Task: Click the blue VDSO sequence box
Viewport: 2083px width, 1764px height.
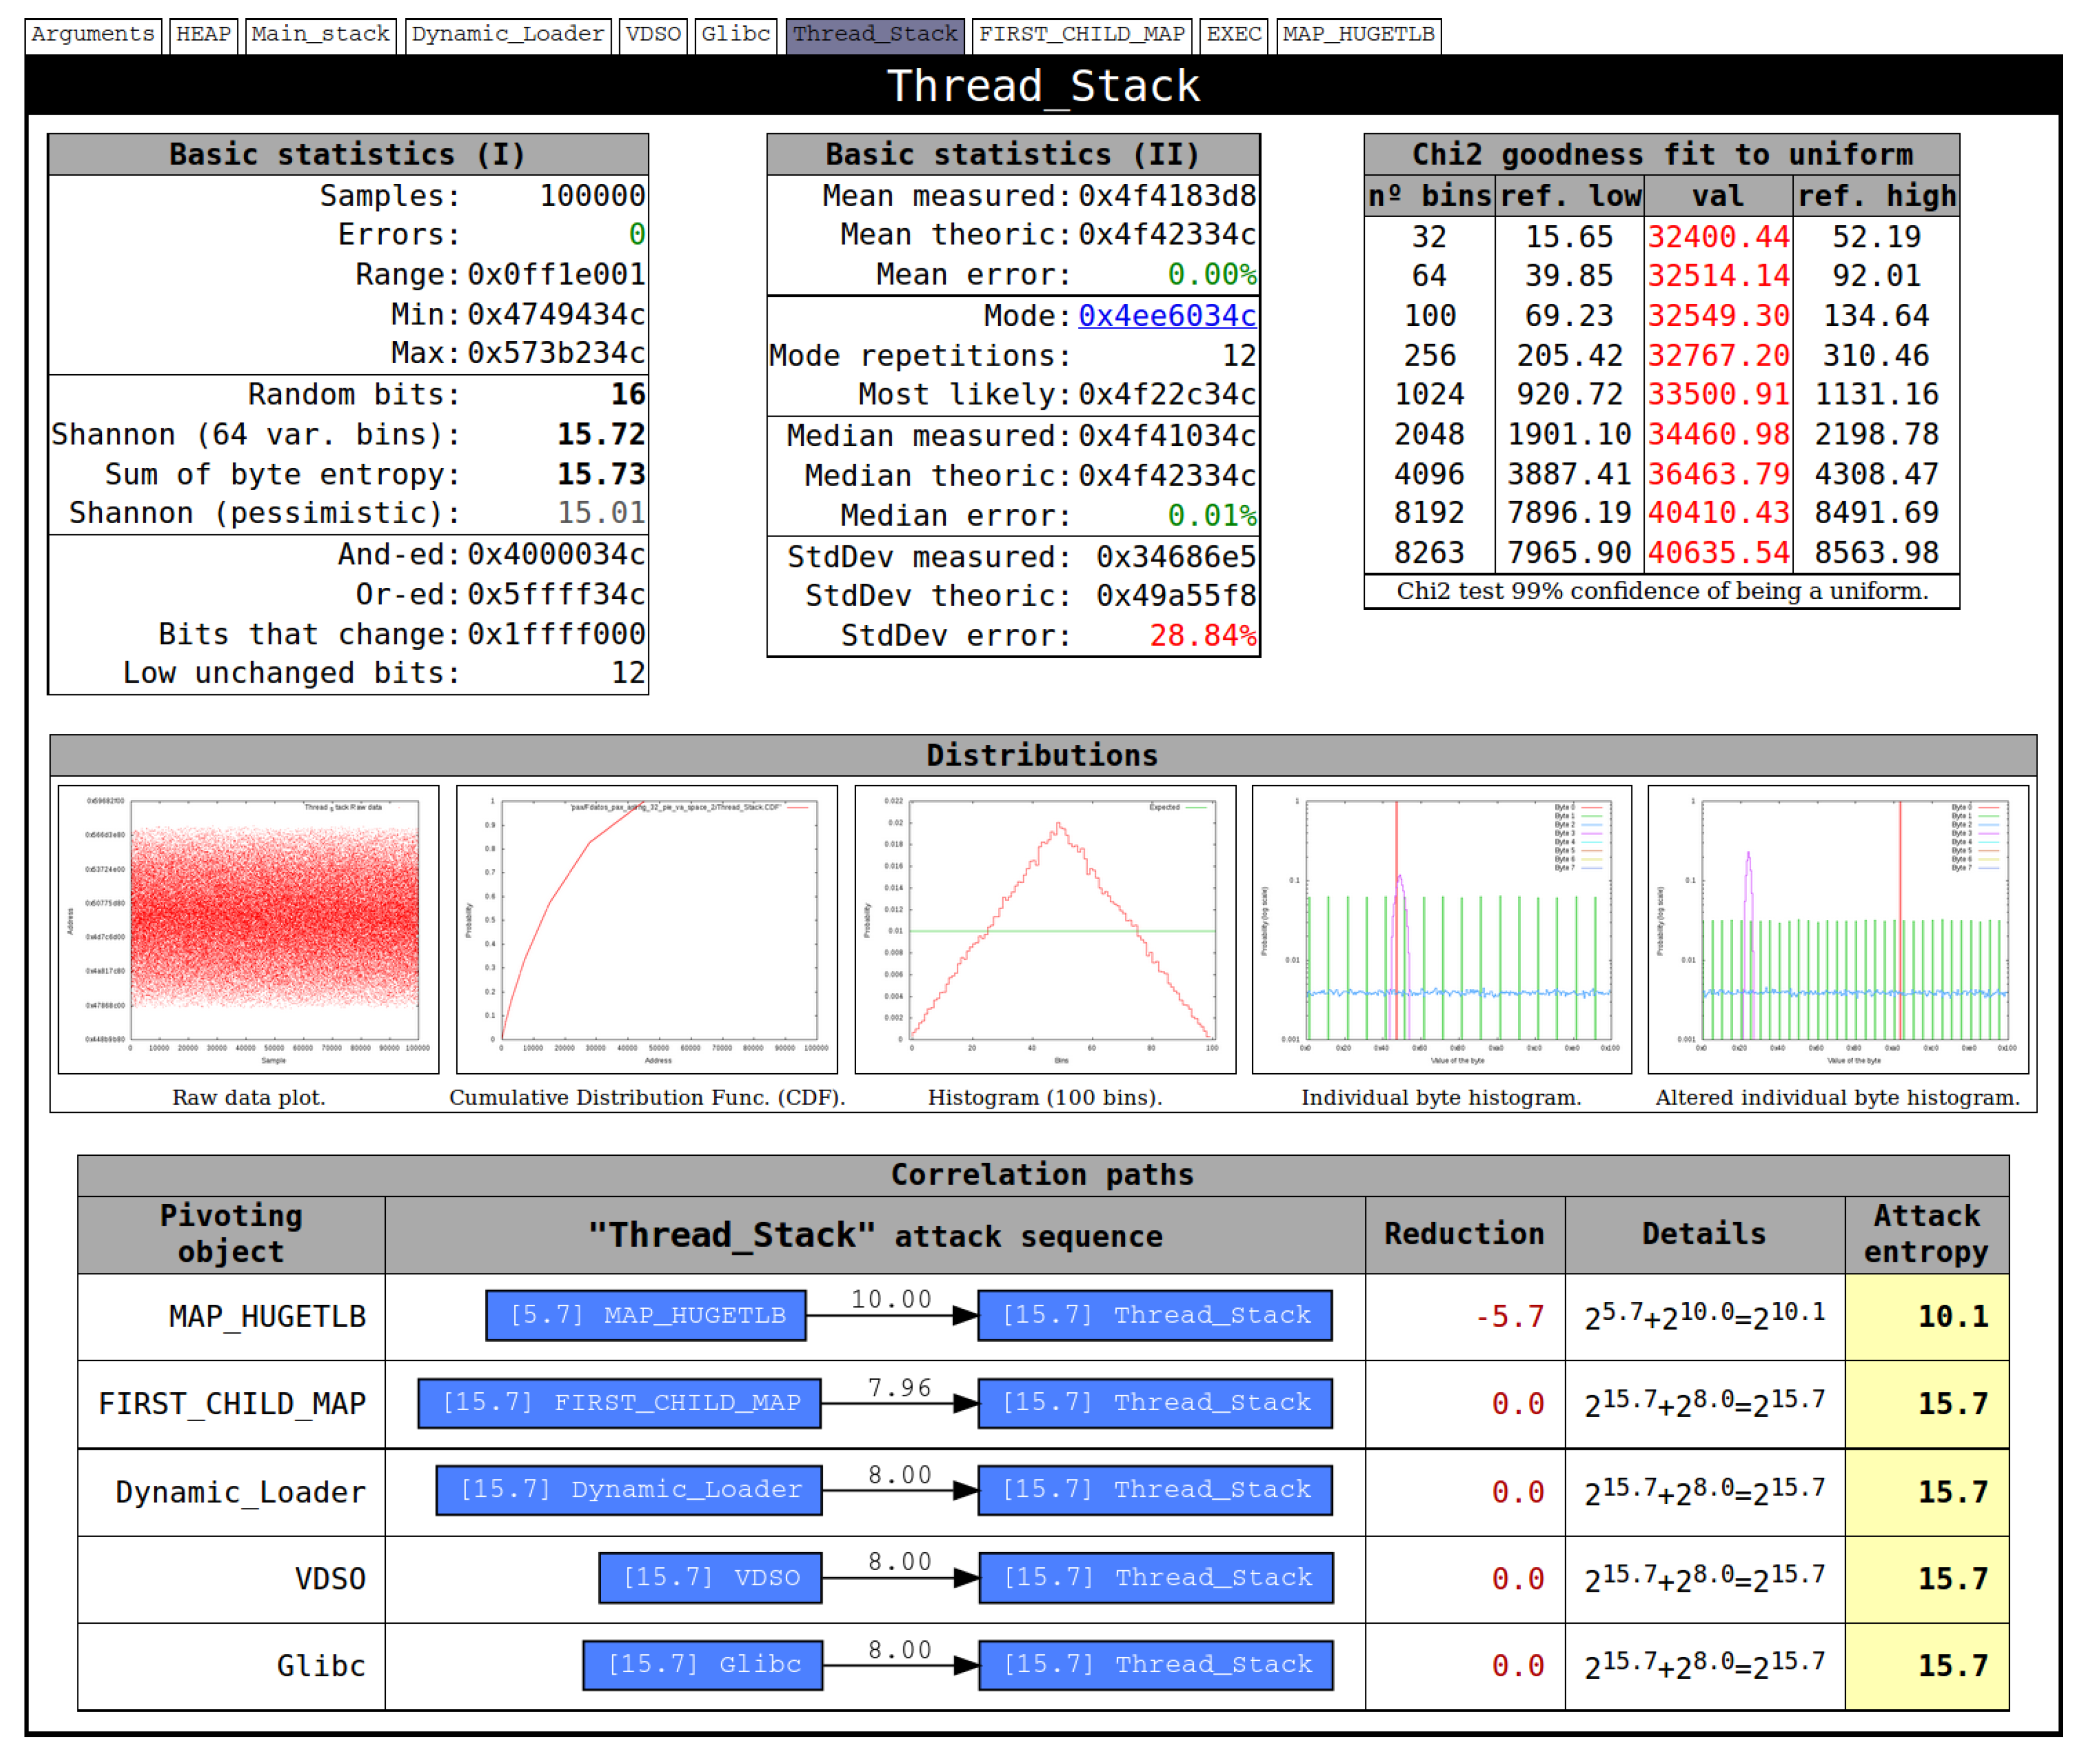Action: click(710, 1578)
